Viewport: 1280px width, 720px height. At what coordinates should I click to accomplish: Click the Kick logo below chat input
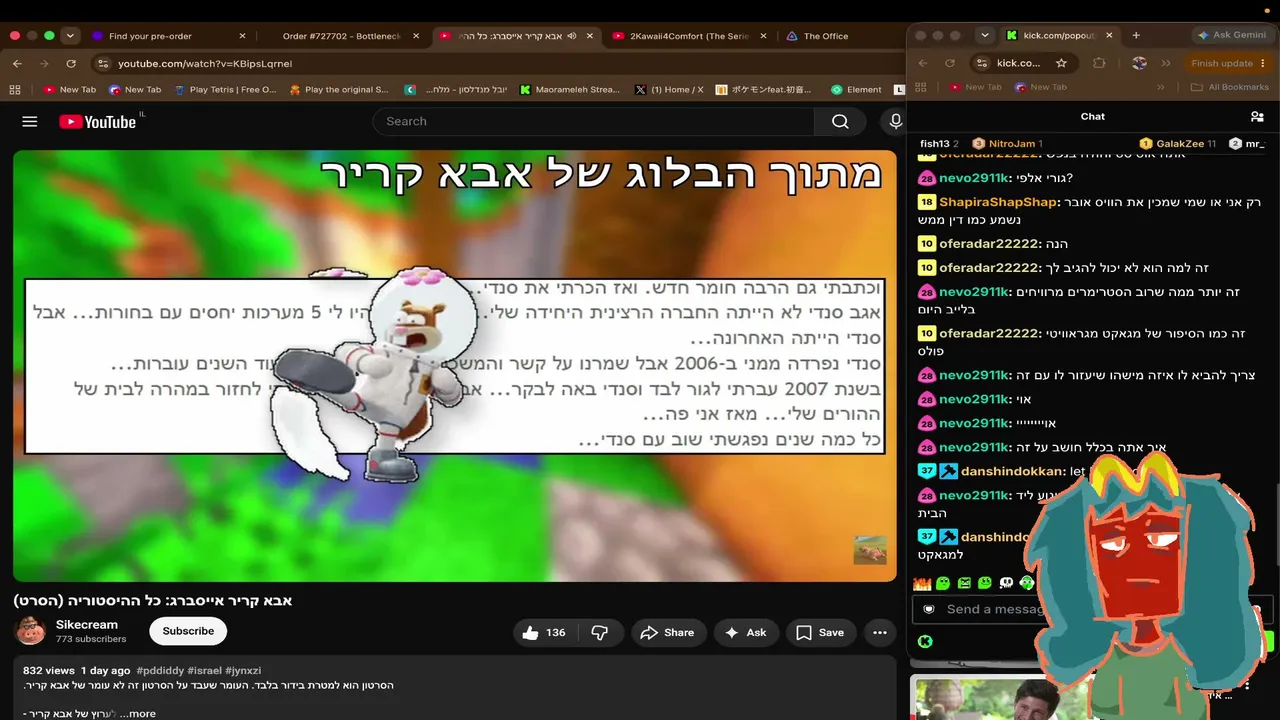(x=925, y=641)
